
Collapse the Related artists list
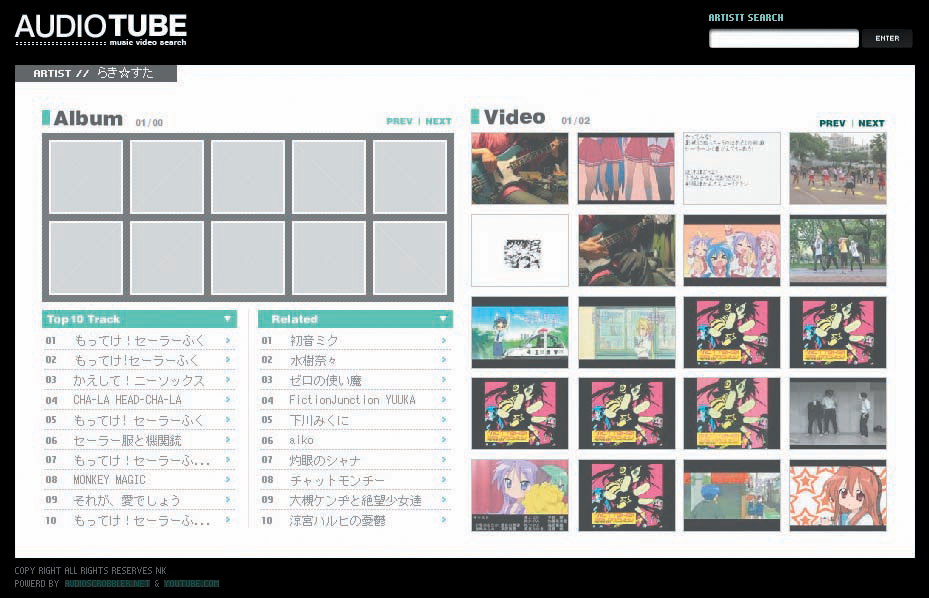point(443,319)
